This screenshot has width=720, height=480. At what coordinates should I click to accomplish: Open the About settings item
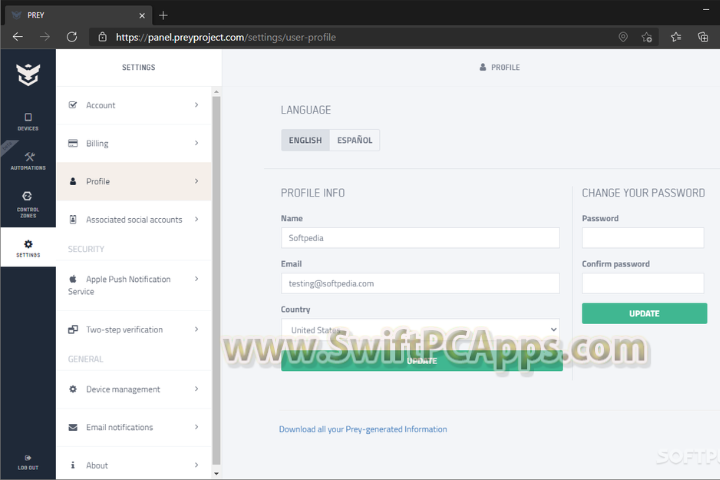click(134, 463)
